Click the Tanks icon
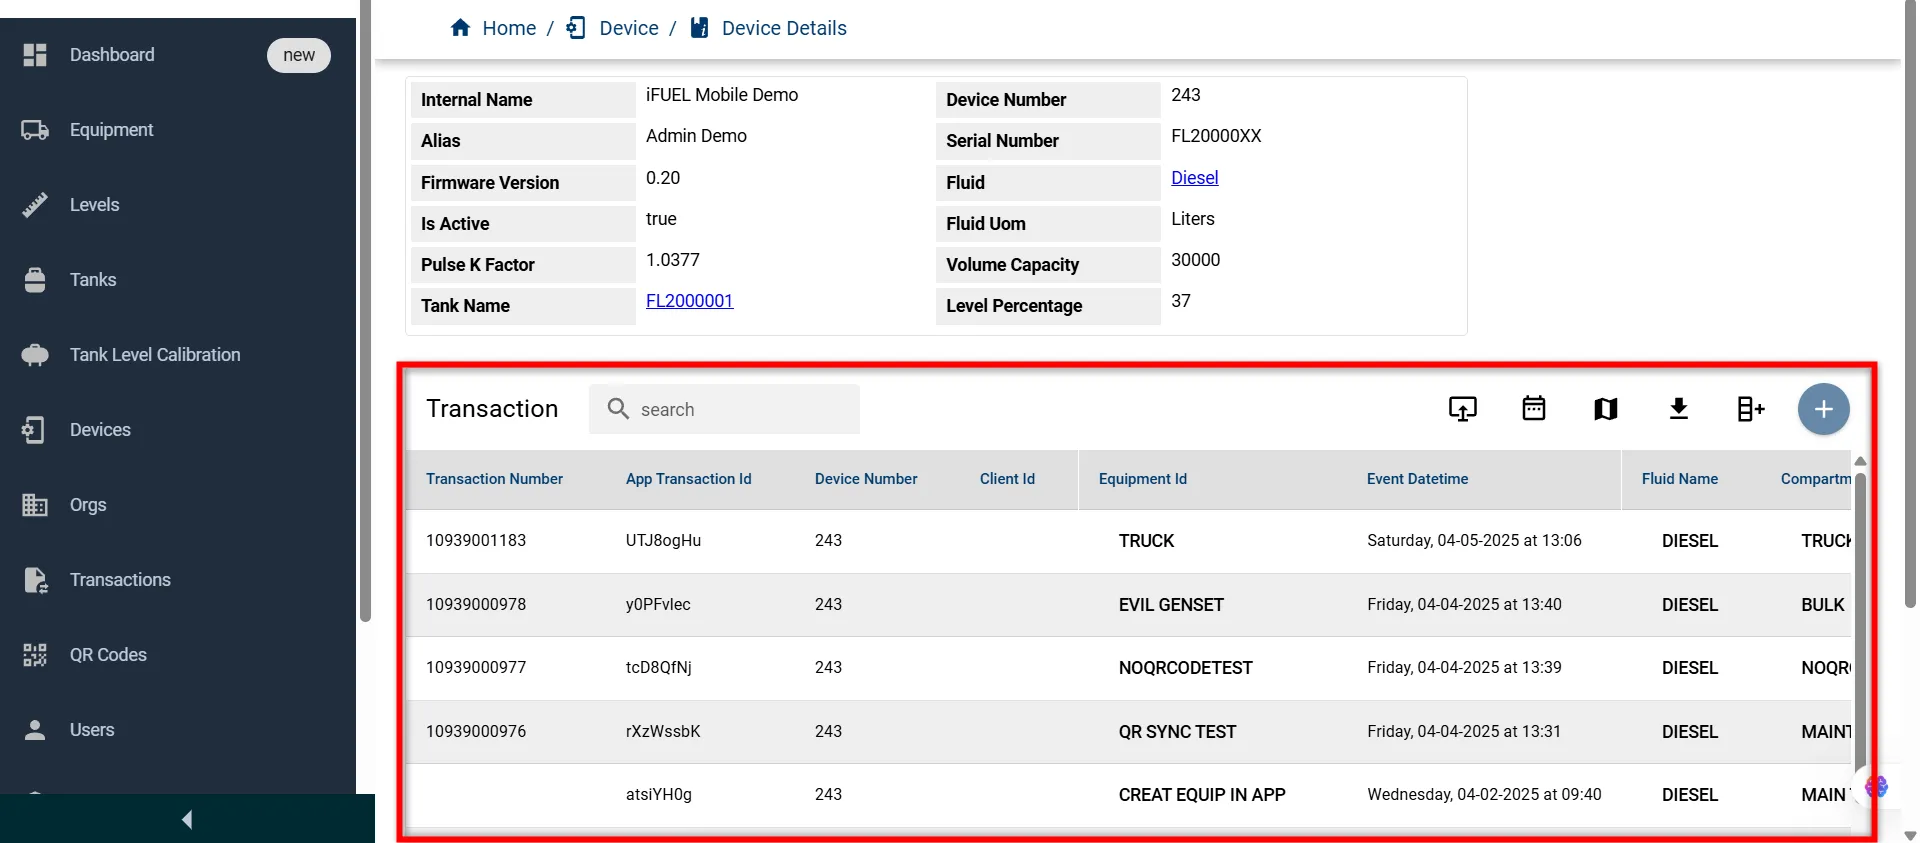Viewport: 1920px width, 843px height. coord(35,280)
